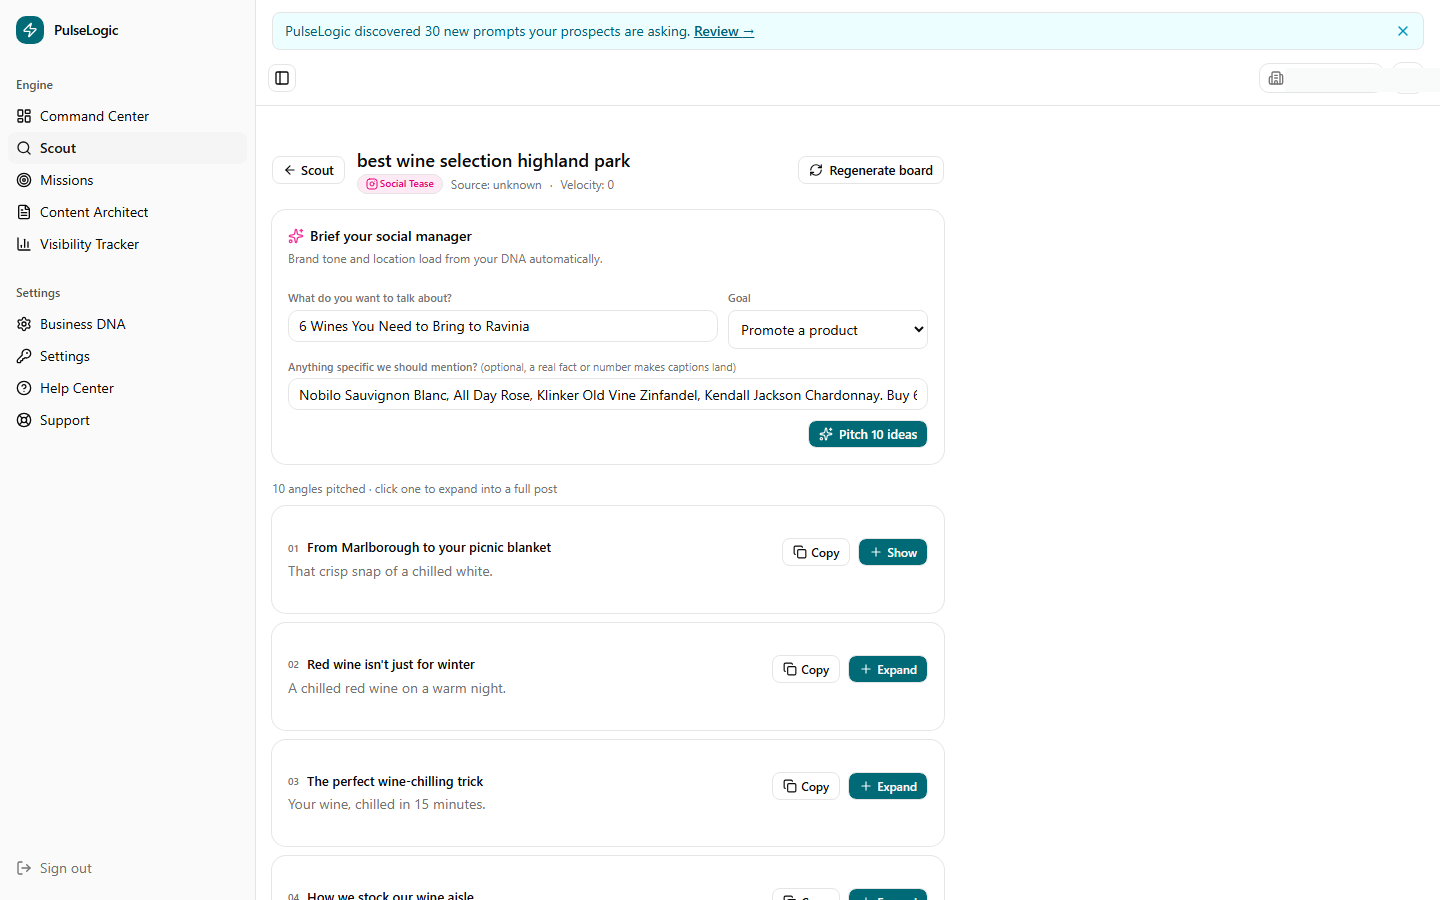Viewport: 1440px width, 900px height.
Task: Click the Visibility Tracker chart icon
Action: [x=24, y=244]
